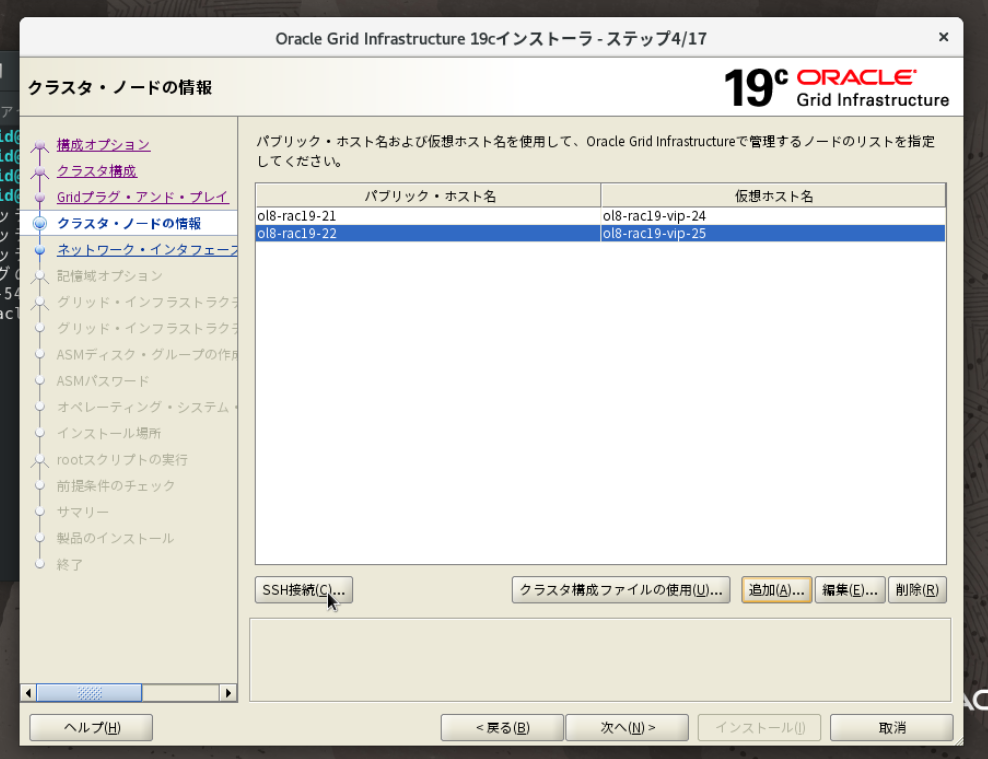
Task: Open the SSH接続(C)... connectivity settings
Action: click(304, 590)
